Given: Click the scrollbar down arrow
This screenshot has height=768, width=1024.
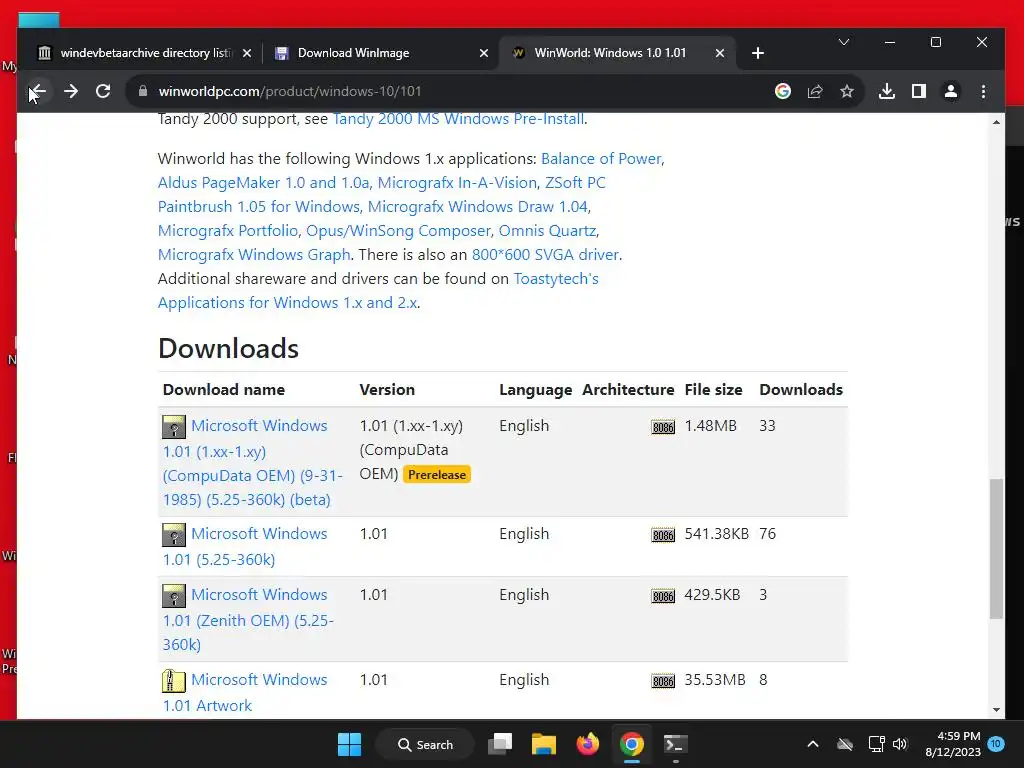Looking at the screenshot, I should [996, 710].
